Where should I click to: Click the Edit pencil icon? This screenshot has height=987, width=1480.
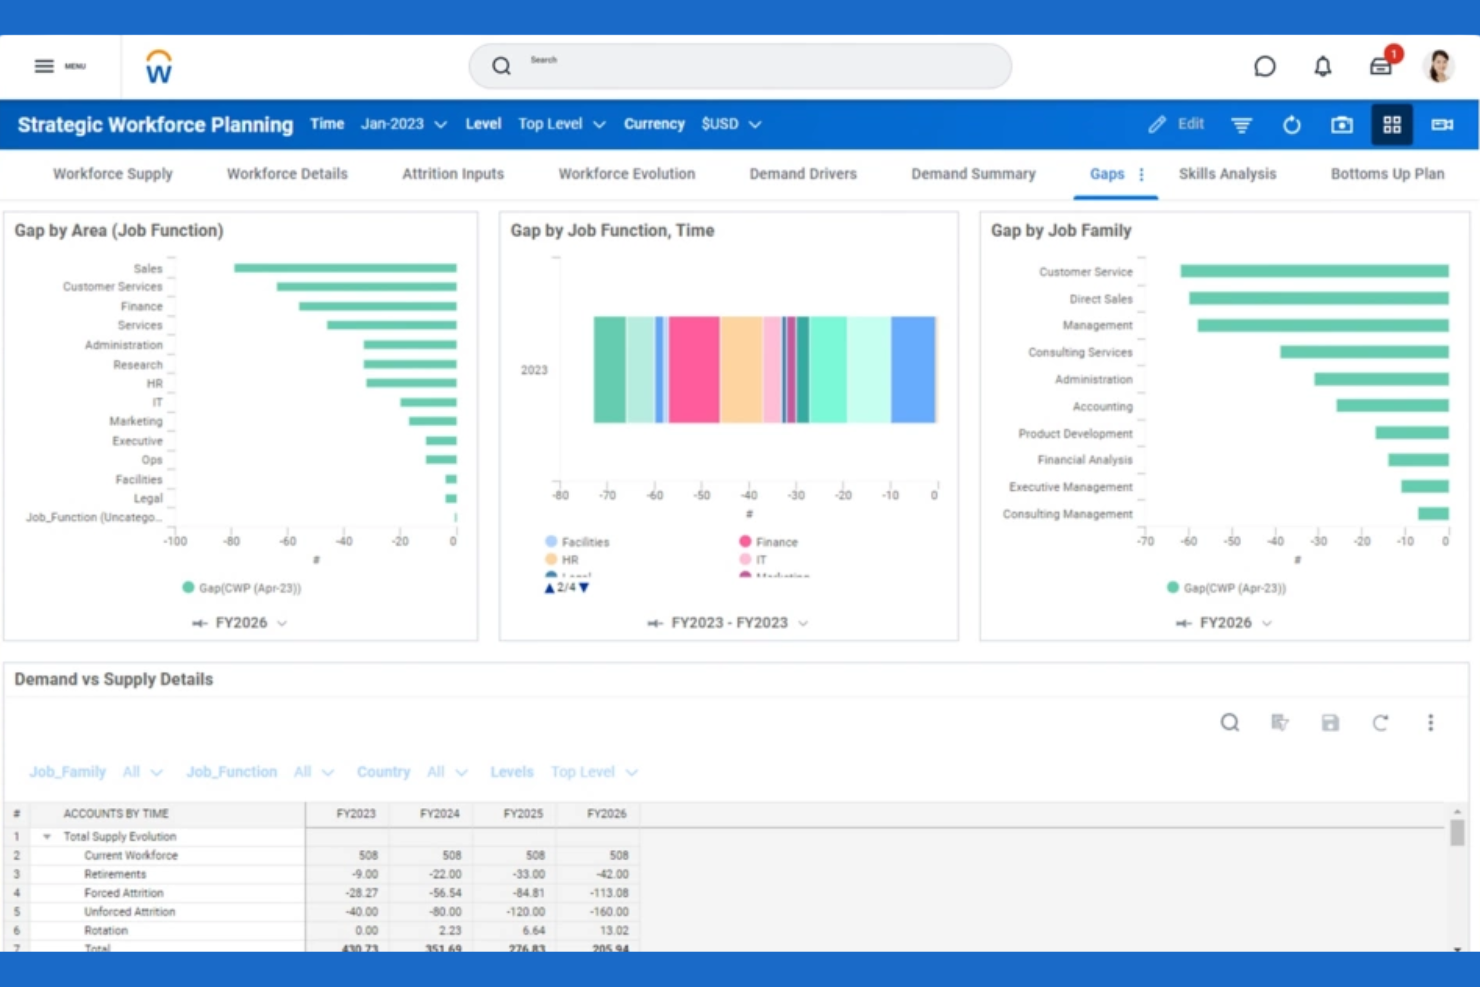[1157, 124]
